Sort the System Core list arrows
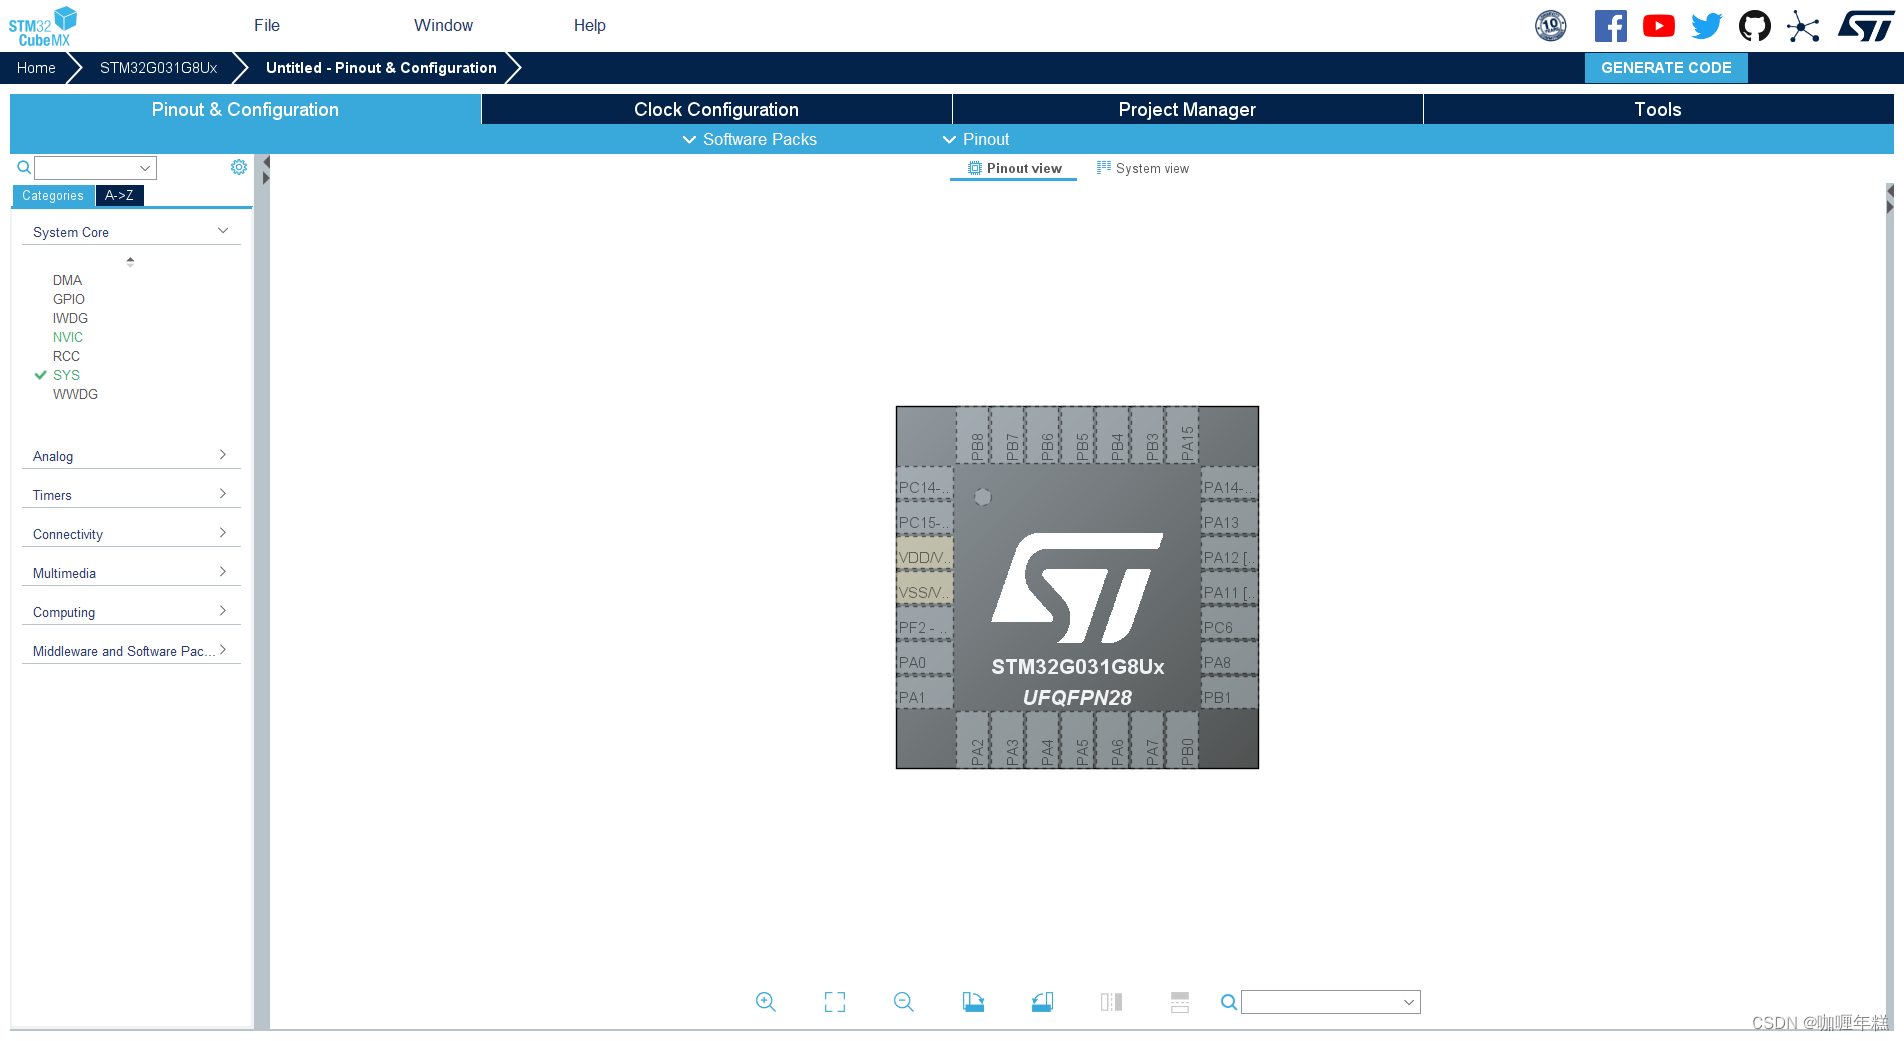Screen dimensions: 1904x1041 (x=130, y=261)
